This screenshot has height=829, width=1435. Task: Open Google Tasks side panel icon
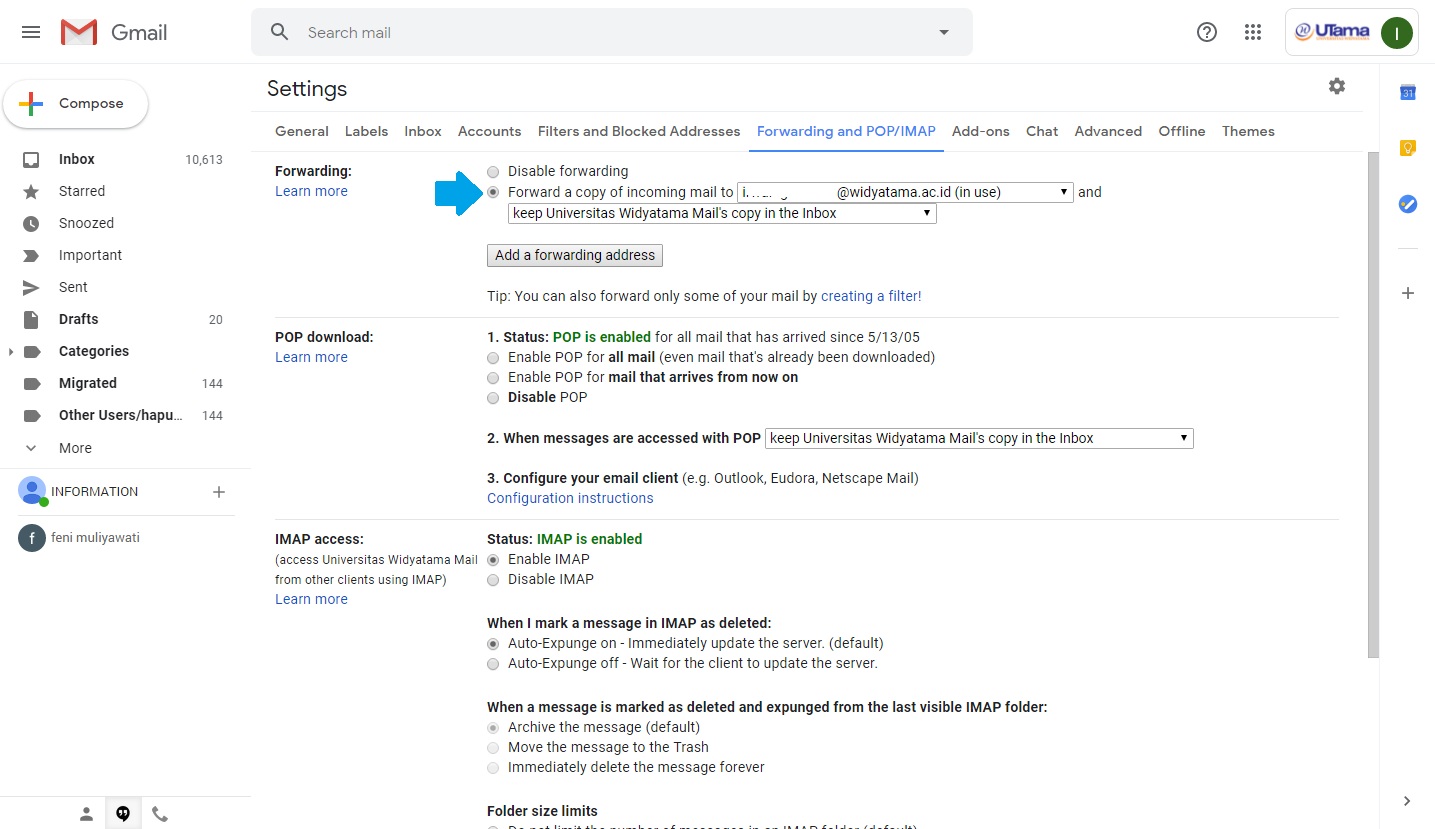1407,204
